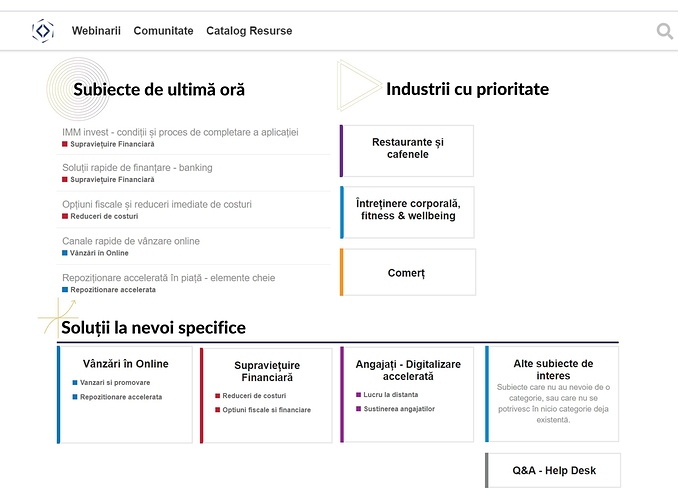This screenshot has width=678, height=500.
Task: Open Lucru la distanta subcategory
Action: point(391,395)
